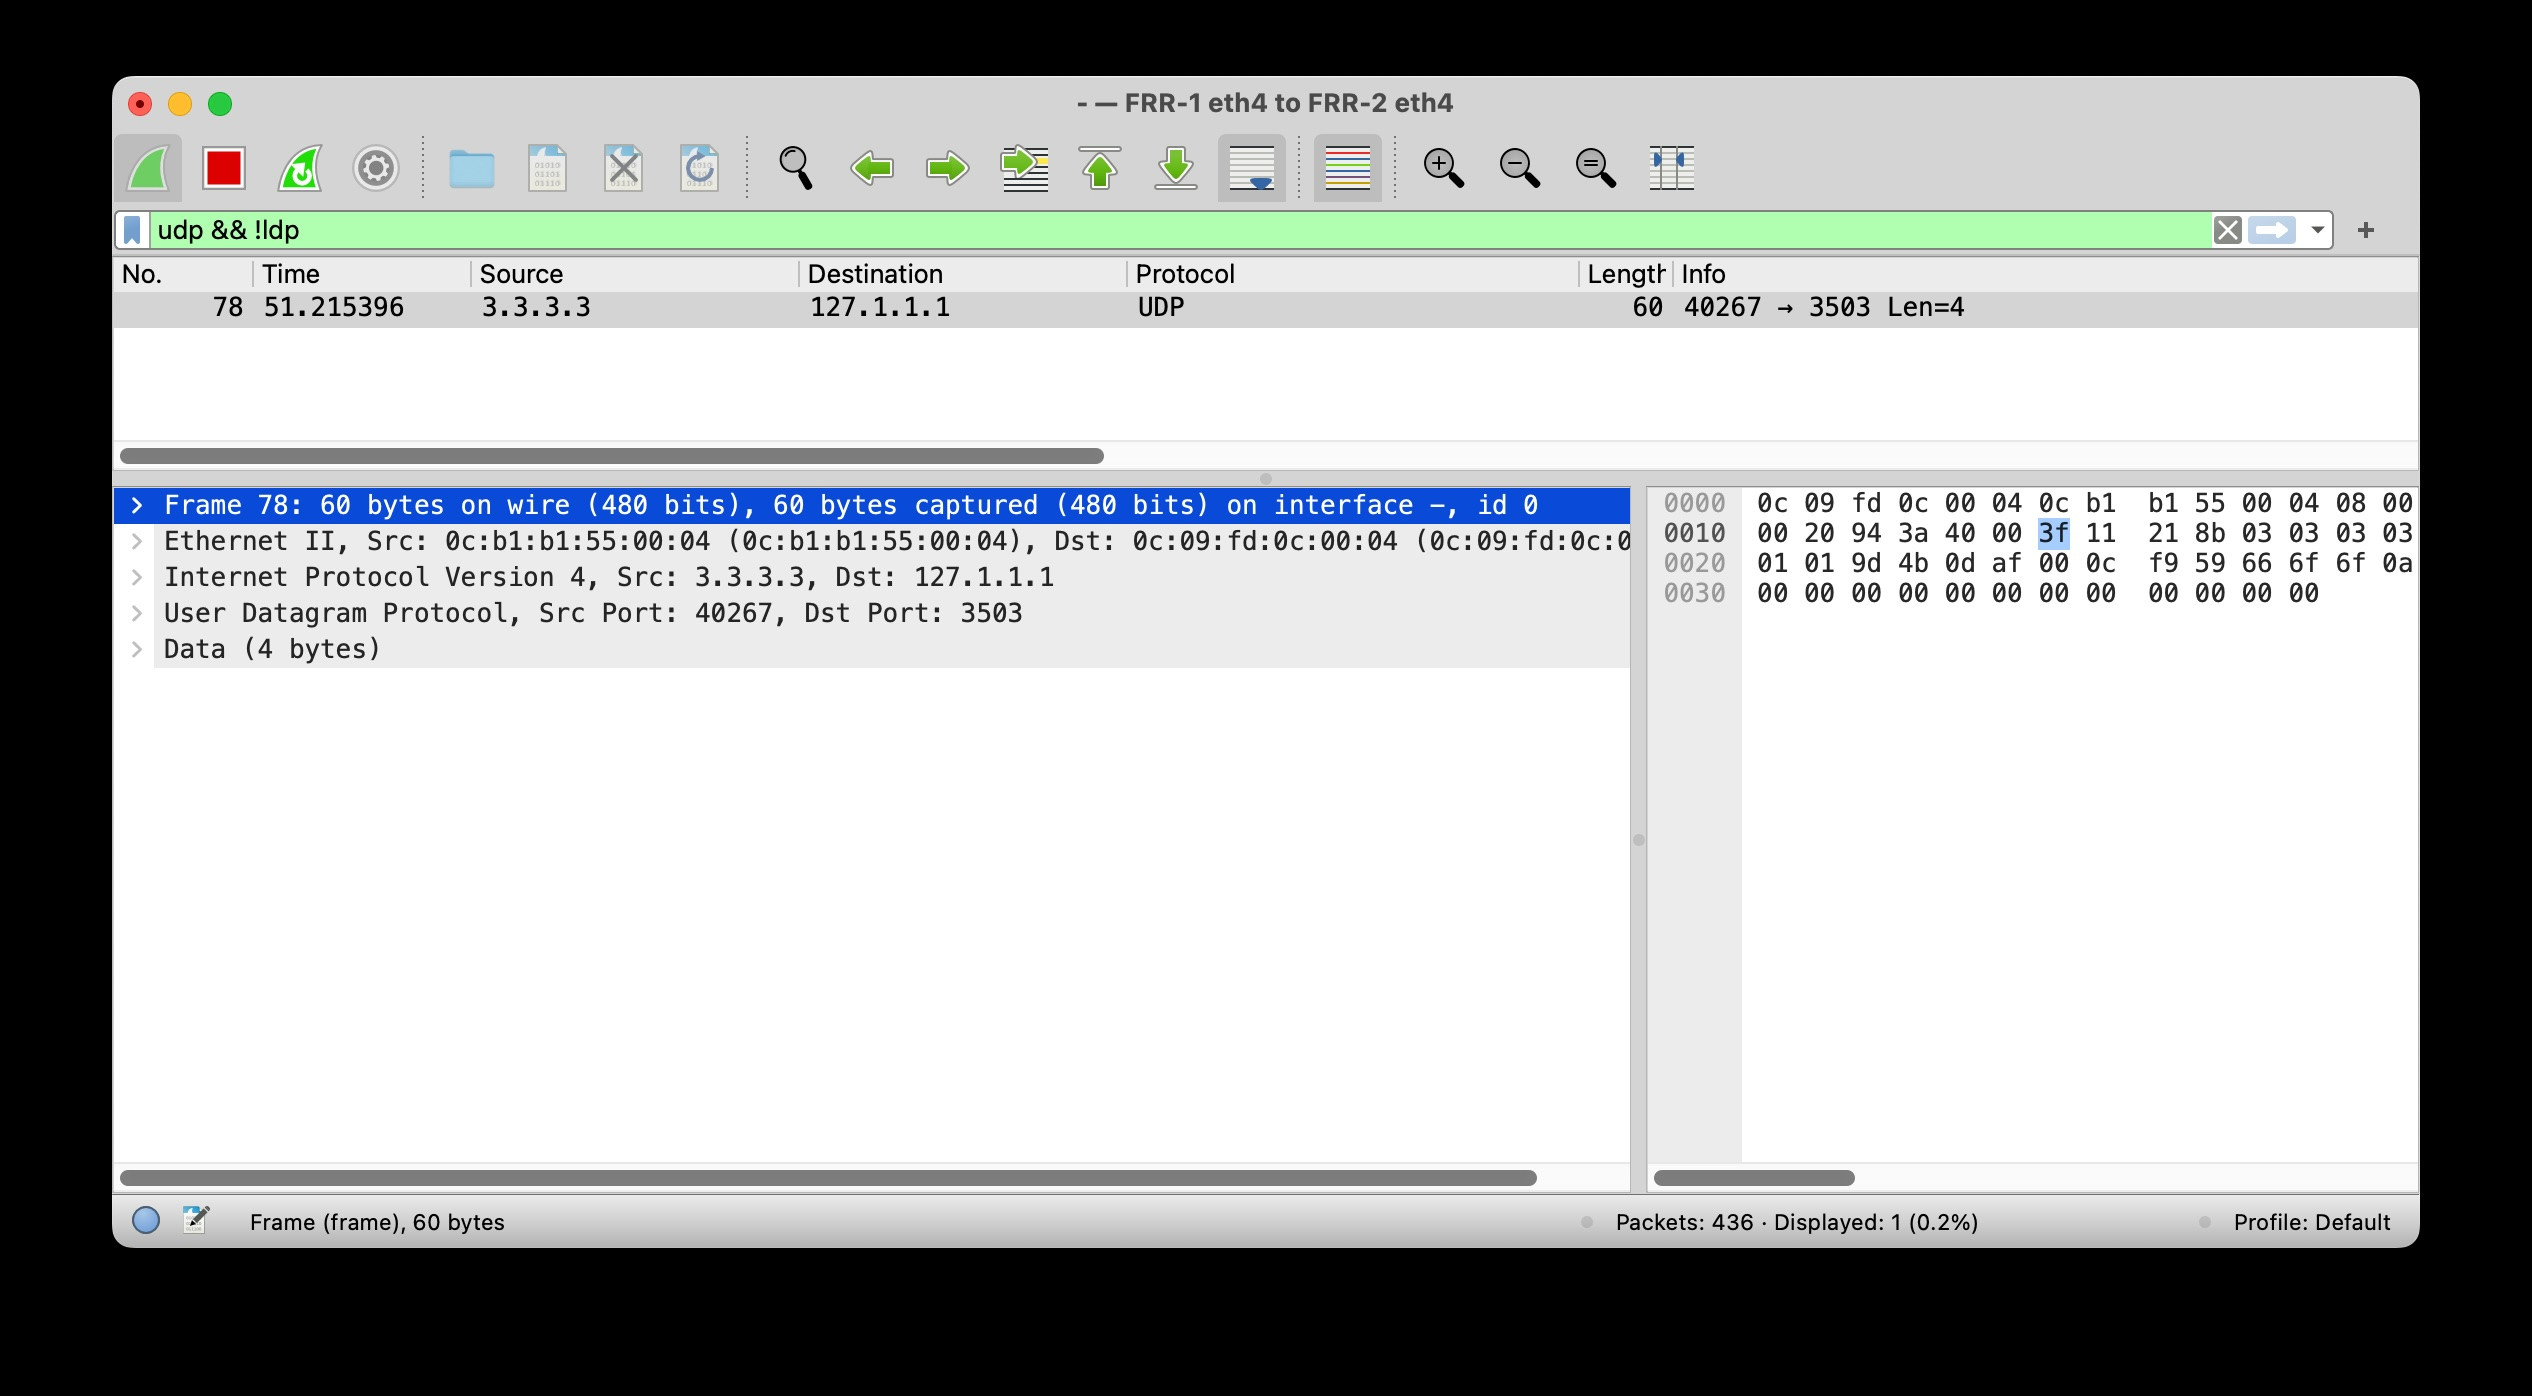Add a display filter button with plus
Viewport: 2532px width, 1396px height.
[2365, 230]
